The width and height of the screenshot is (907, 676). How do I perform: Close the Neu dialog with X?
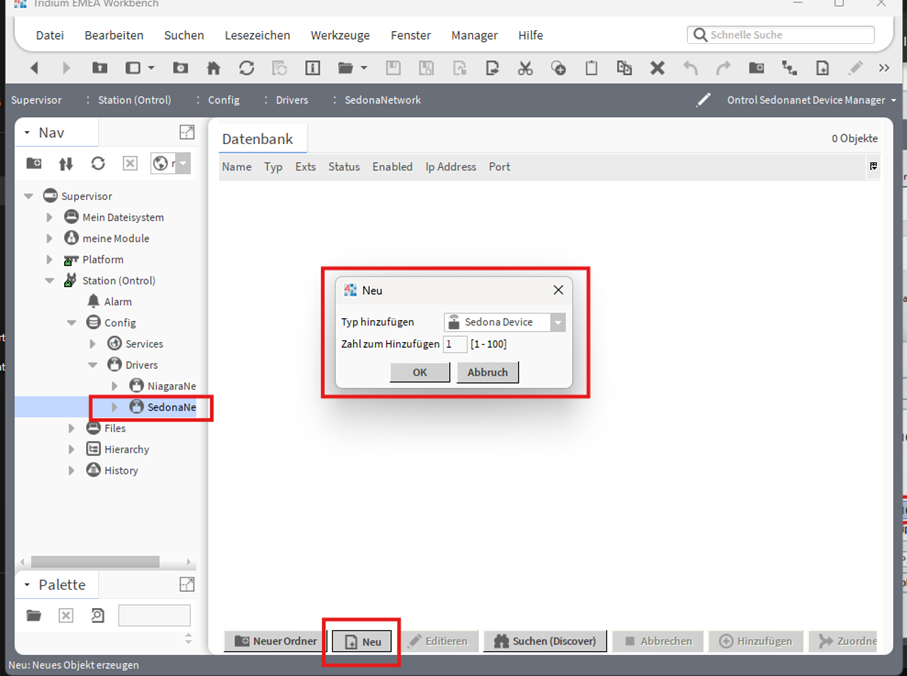coord(558,290)
